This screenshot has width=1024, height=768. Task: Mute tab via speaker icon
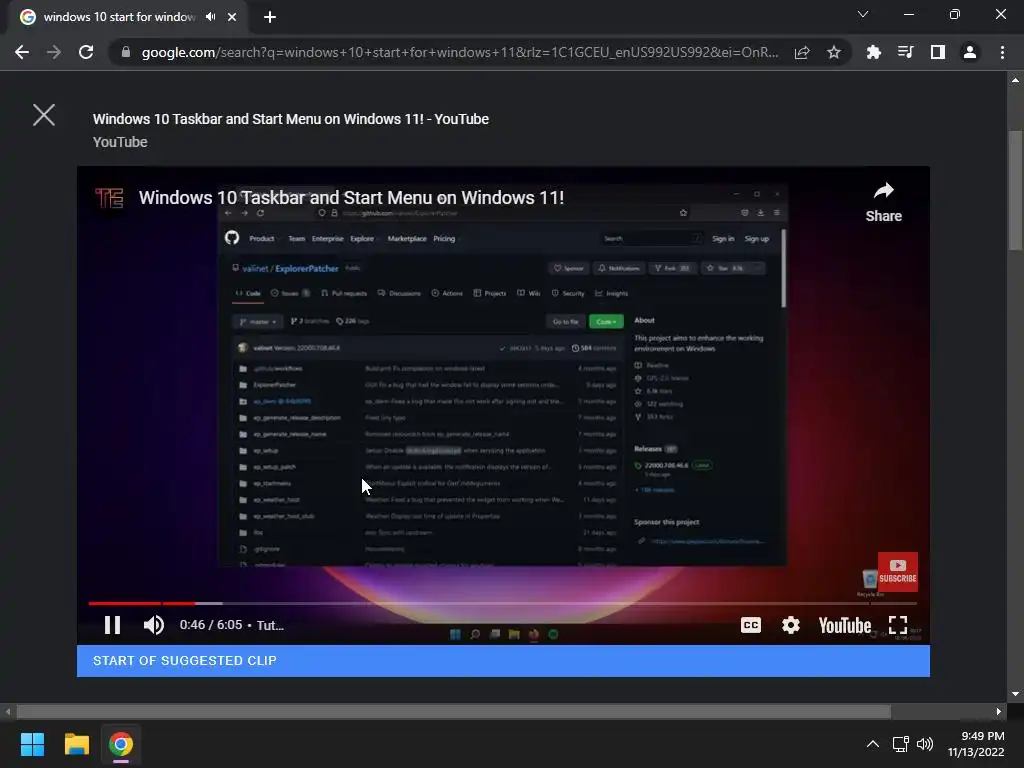coord(210,17)
